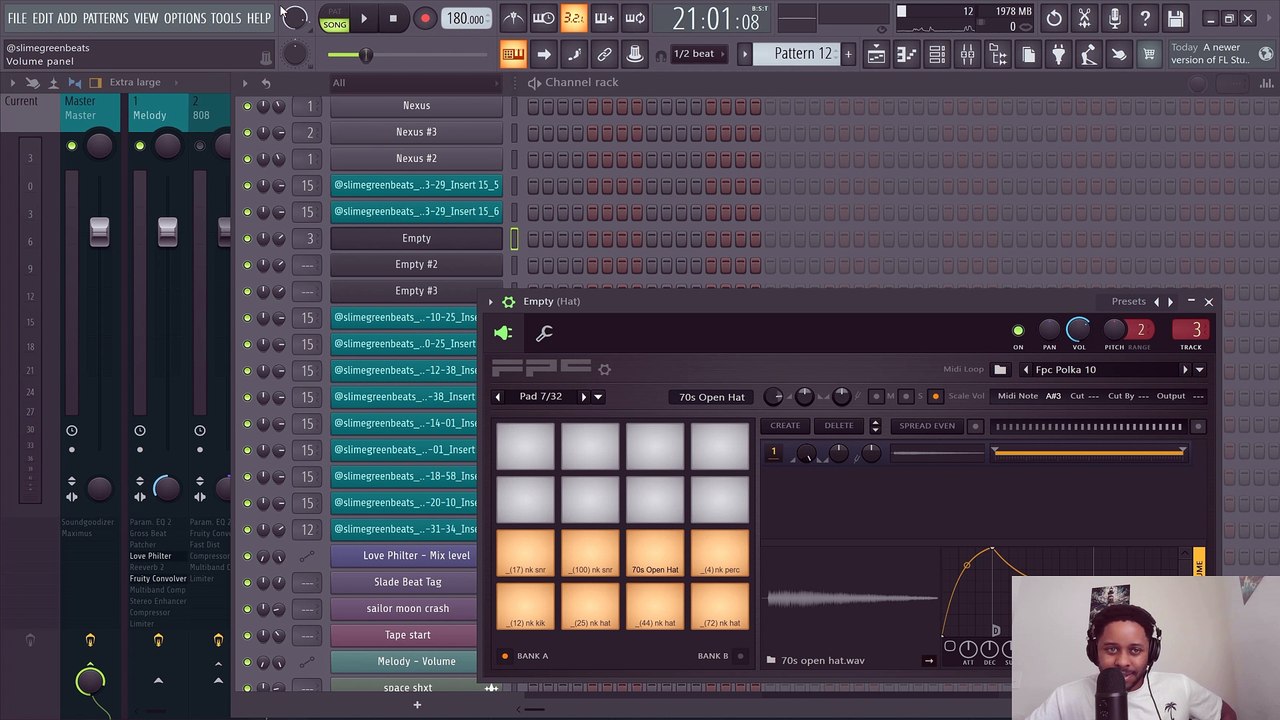Select Bank B radio button
The width and height of the screenshot is (1280, 720).
pos(740,656)
